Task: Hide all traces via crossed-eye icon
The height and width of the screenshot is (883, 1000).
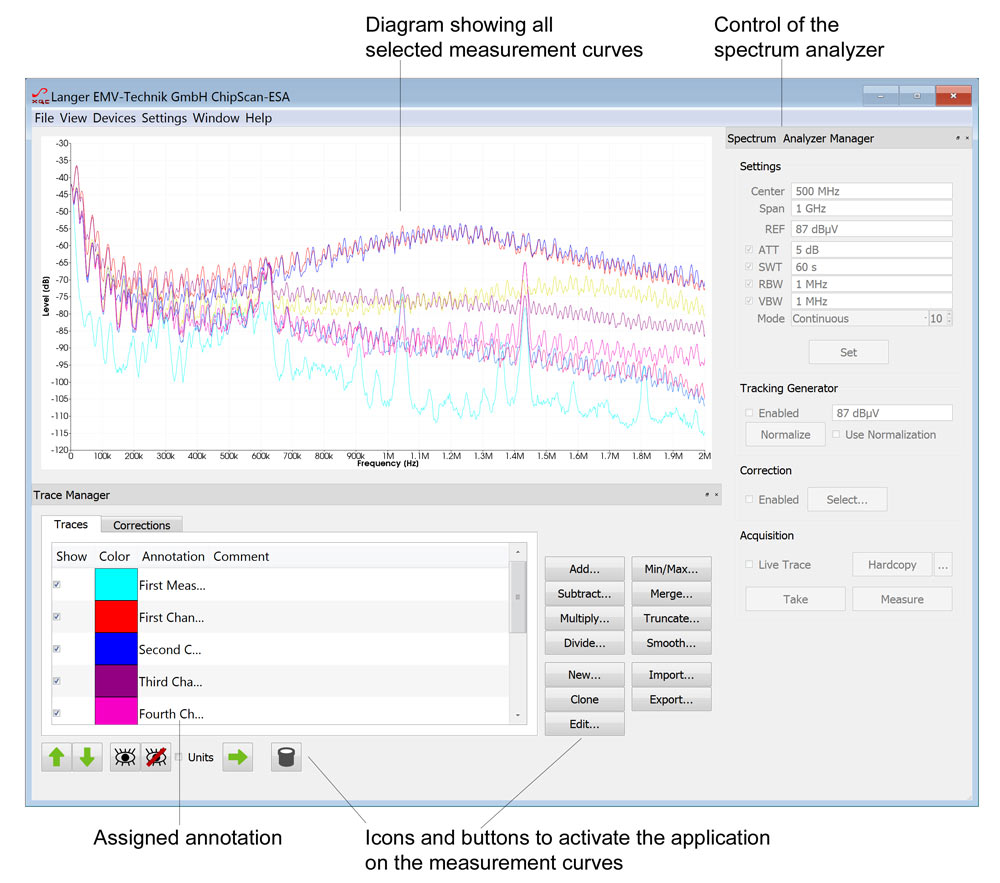Action: tap(156, 757)
